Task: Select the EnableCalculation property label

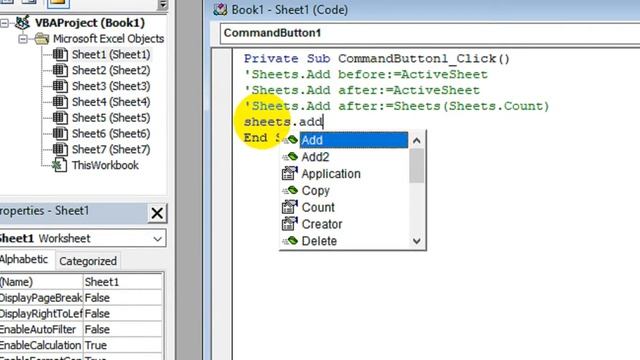Action: [x=41, y=345]
